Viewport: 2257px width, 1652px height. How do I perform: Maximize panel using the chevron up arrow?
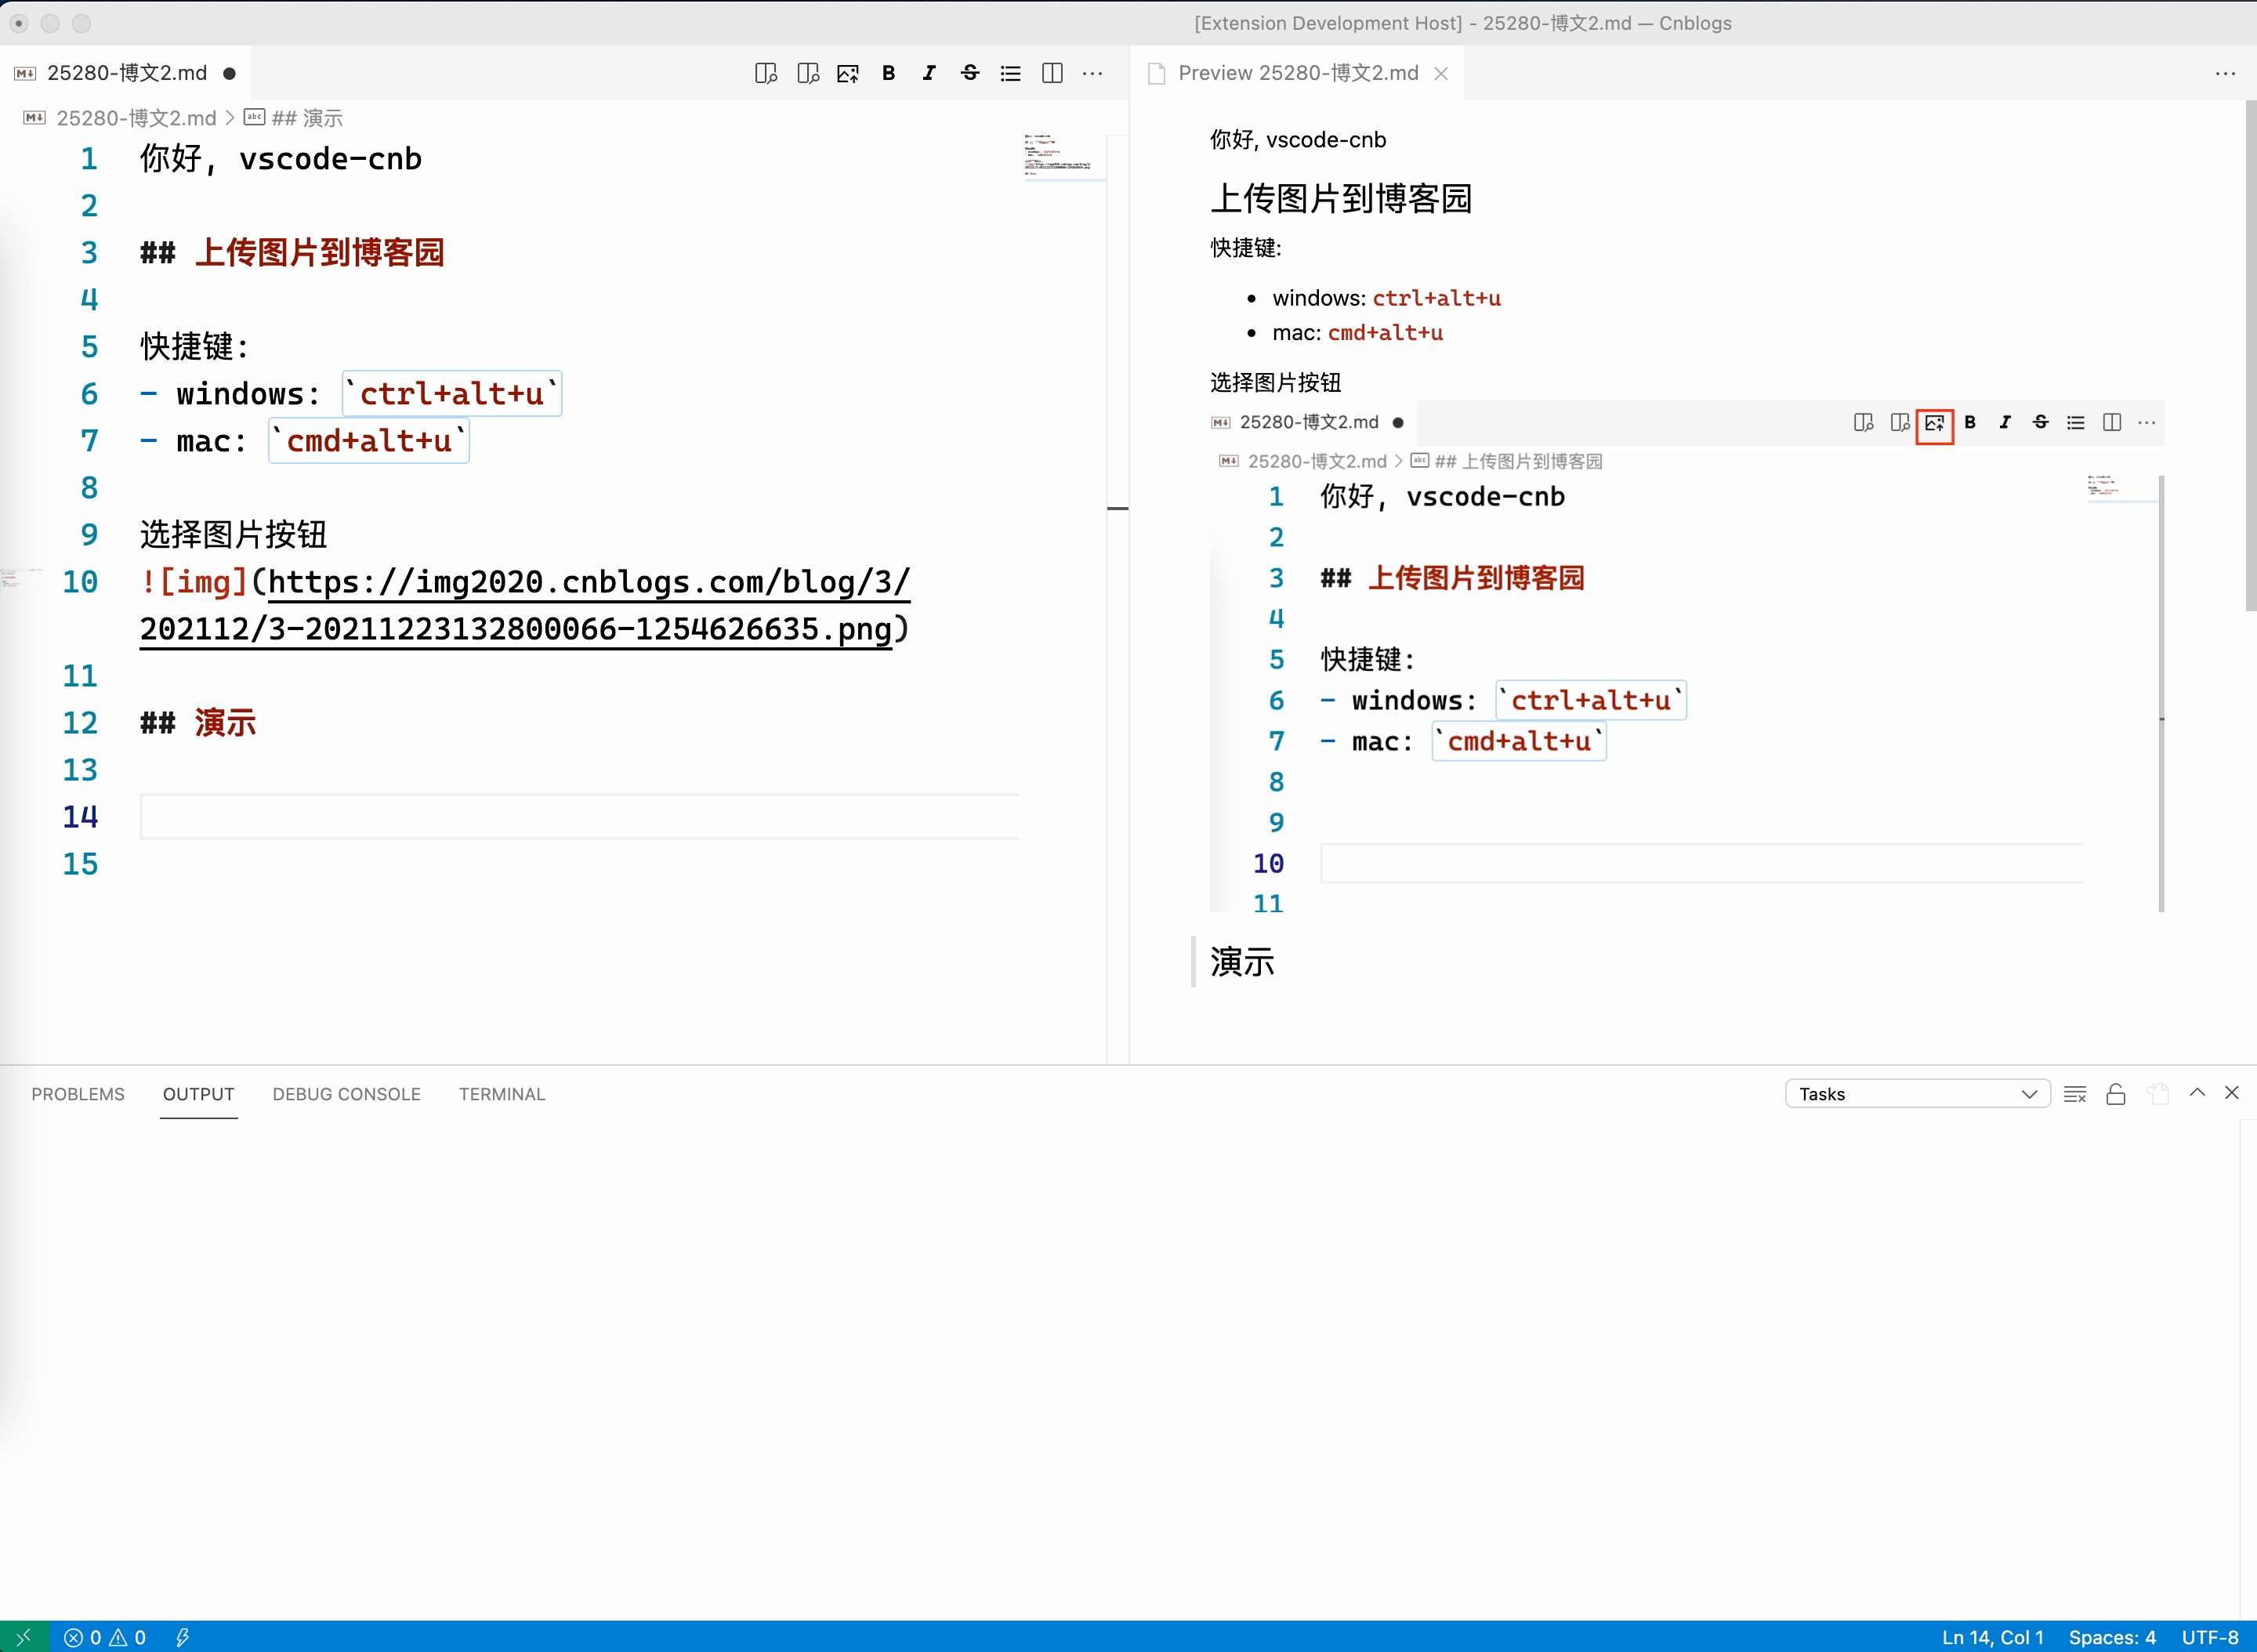[x=2197, y=1093]
